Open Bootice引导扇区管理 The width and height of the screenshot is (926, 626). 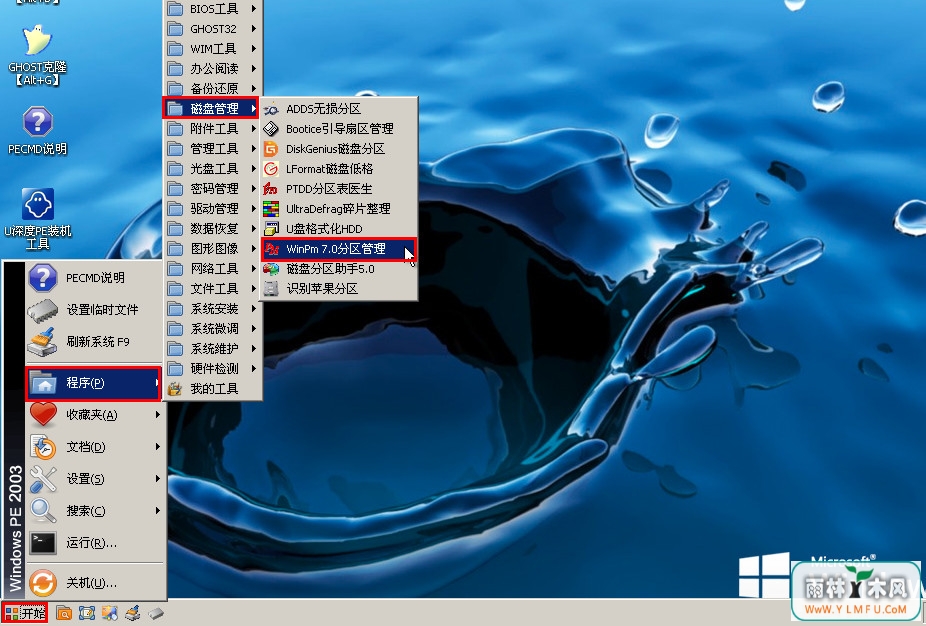[339, 129]
